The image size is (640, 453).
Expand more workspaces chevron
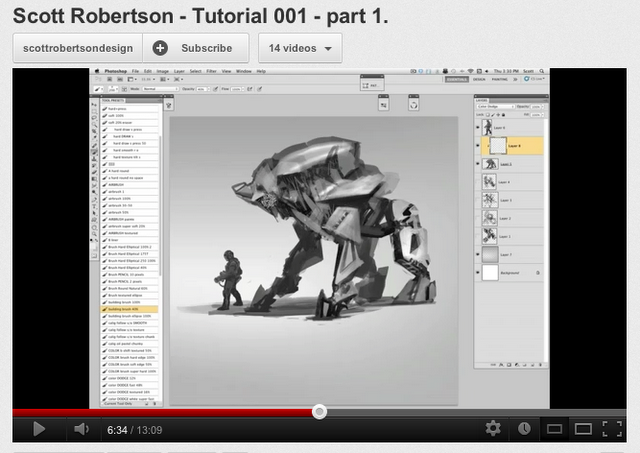click(516, 79)
